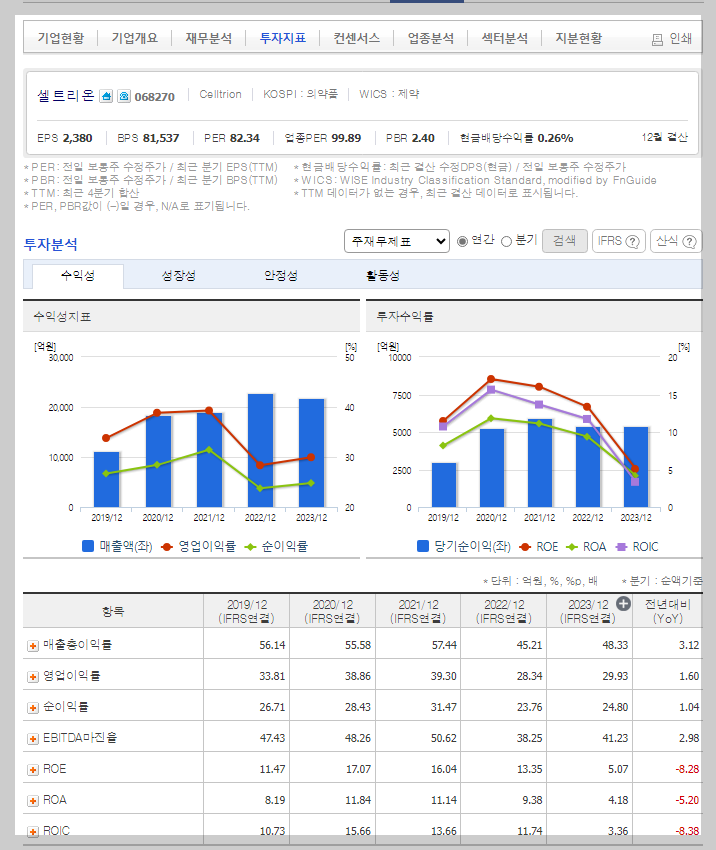
Task: Open the 컨센서스 menu tab
Action: [x=357, y=38]
